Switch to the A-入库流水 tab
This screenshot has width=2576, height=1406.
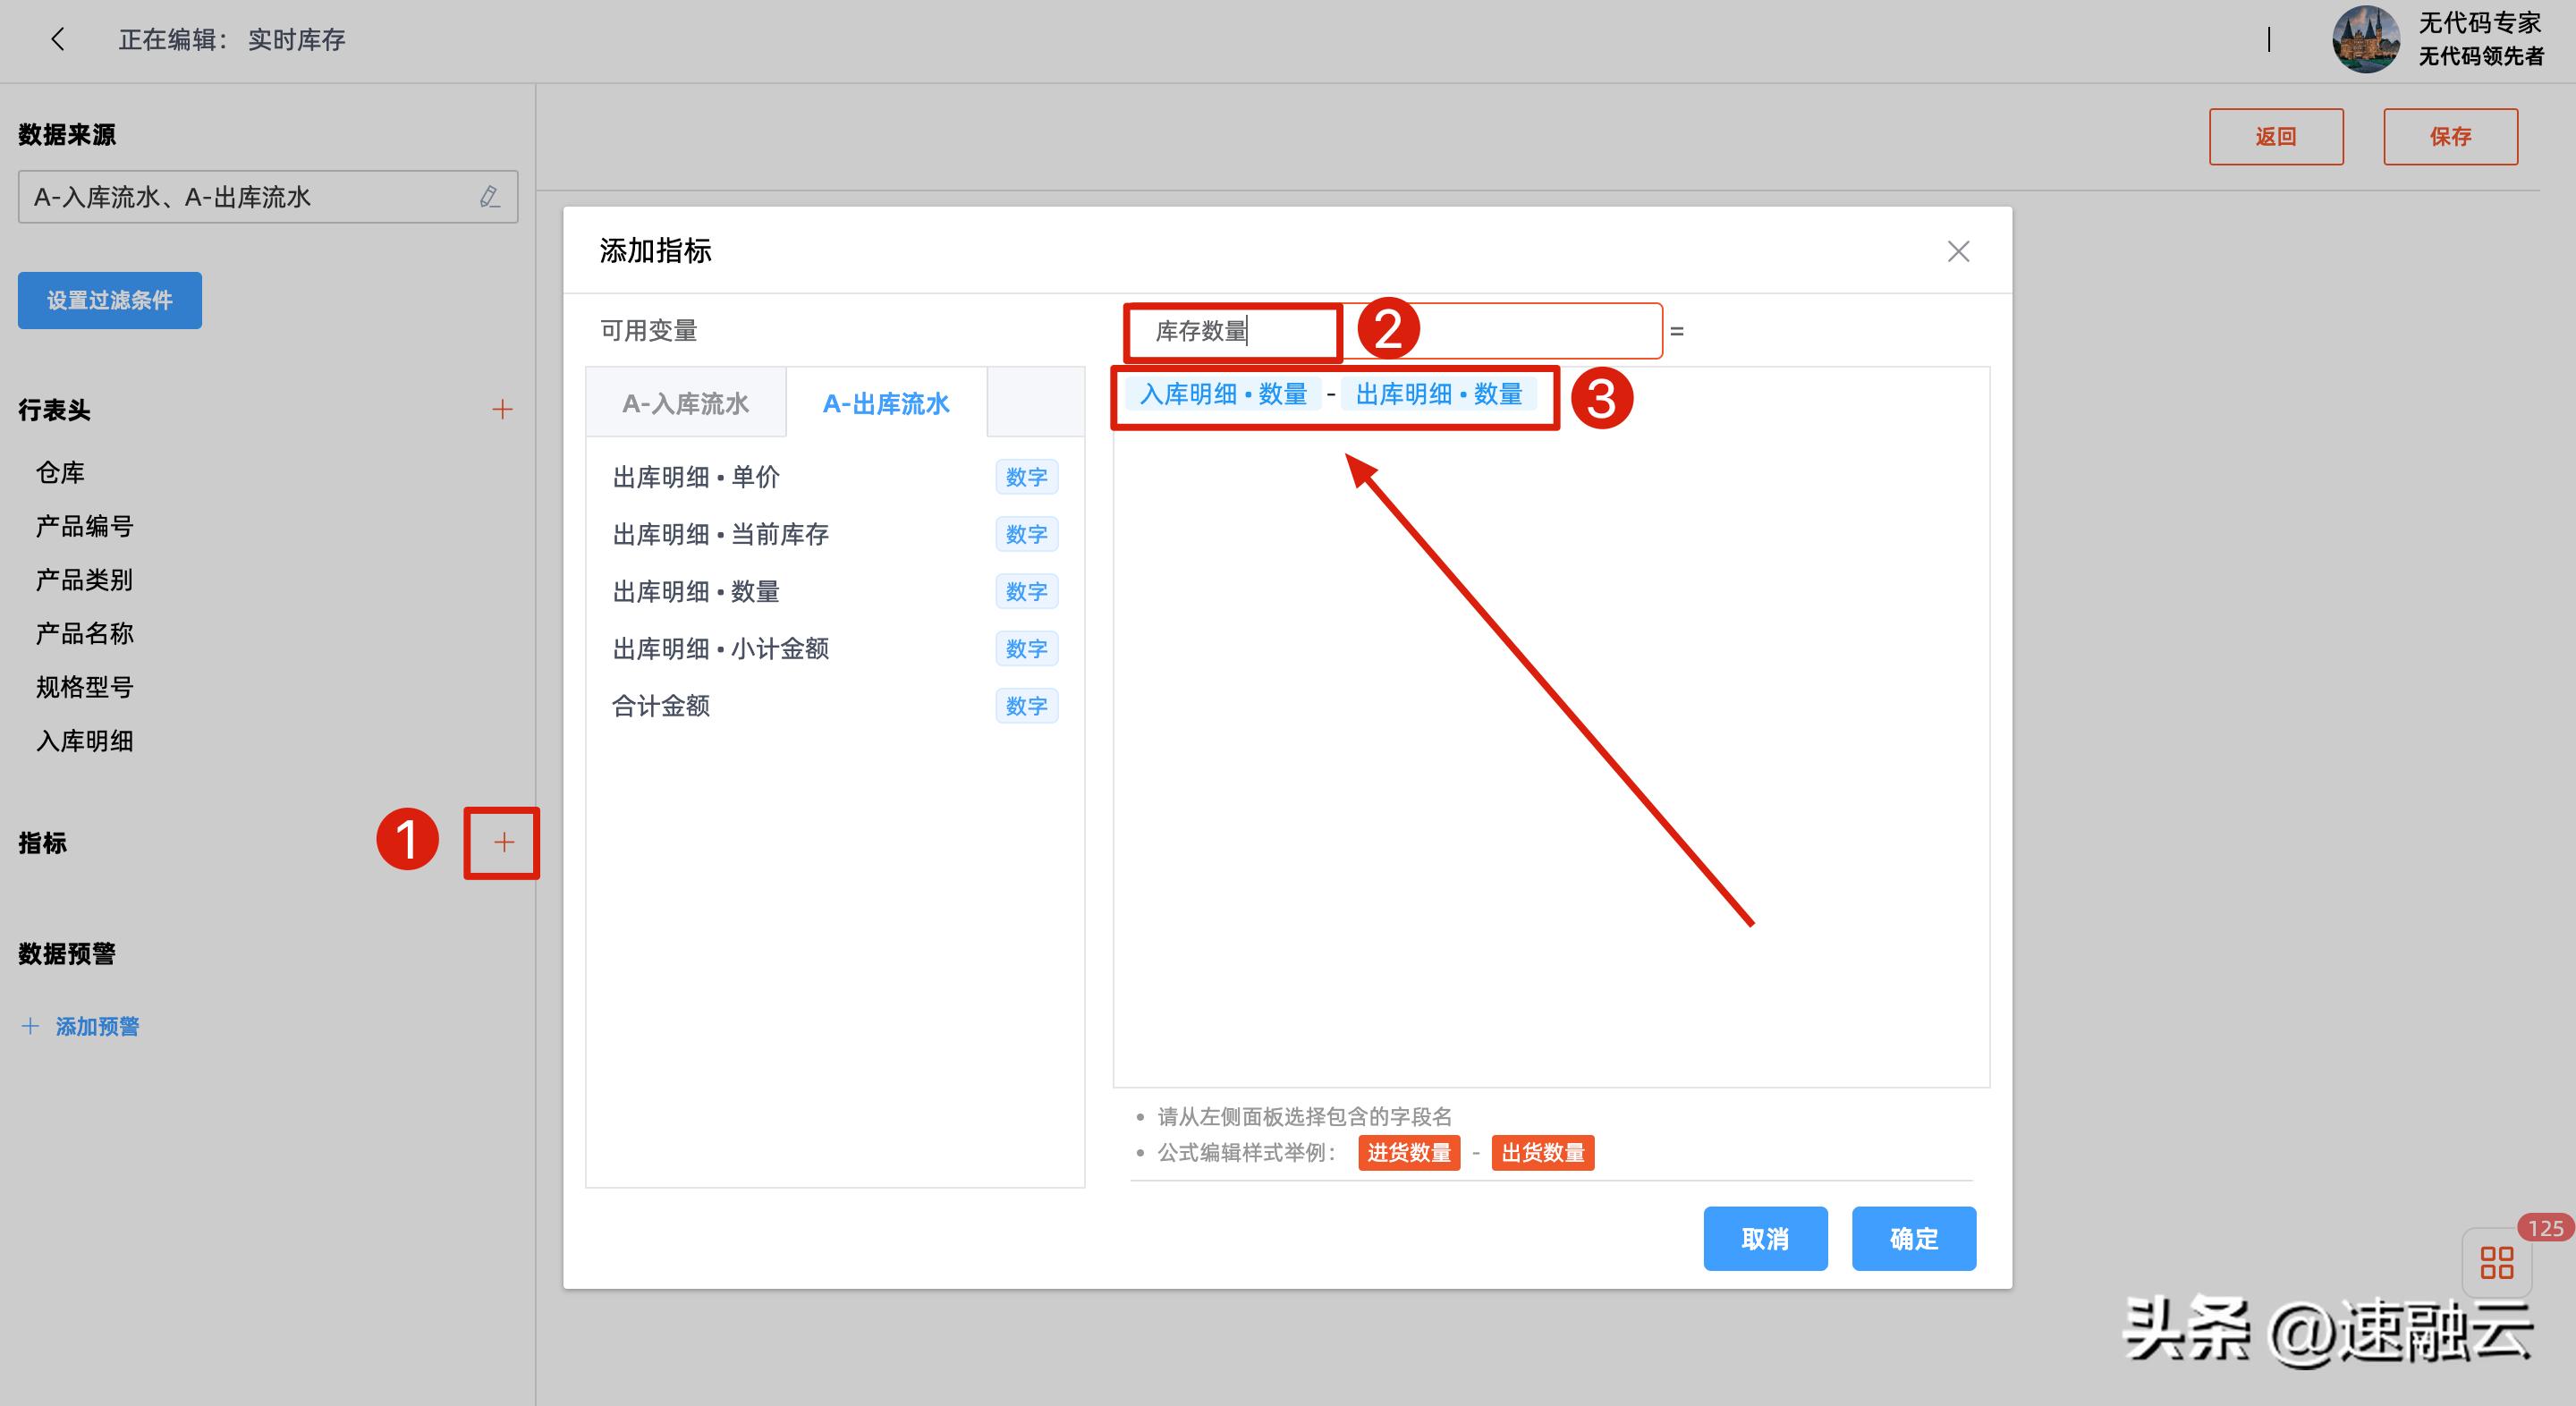click(686, 403)
